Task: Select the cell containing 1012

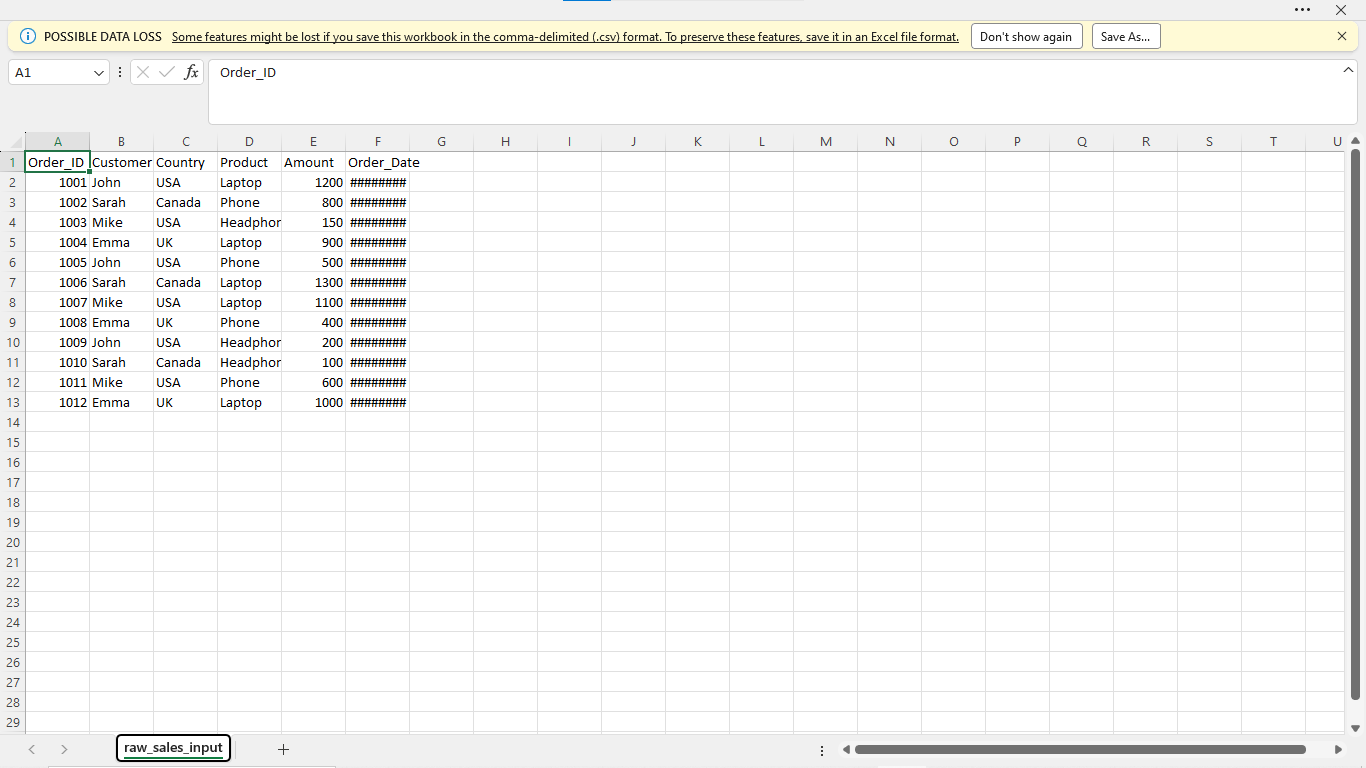Action: coord(58,402)
